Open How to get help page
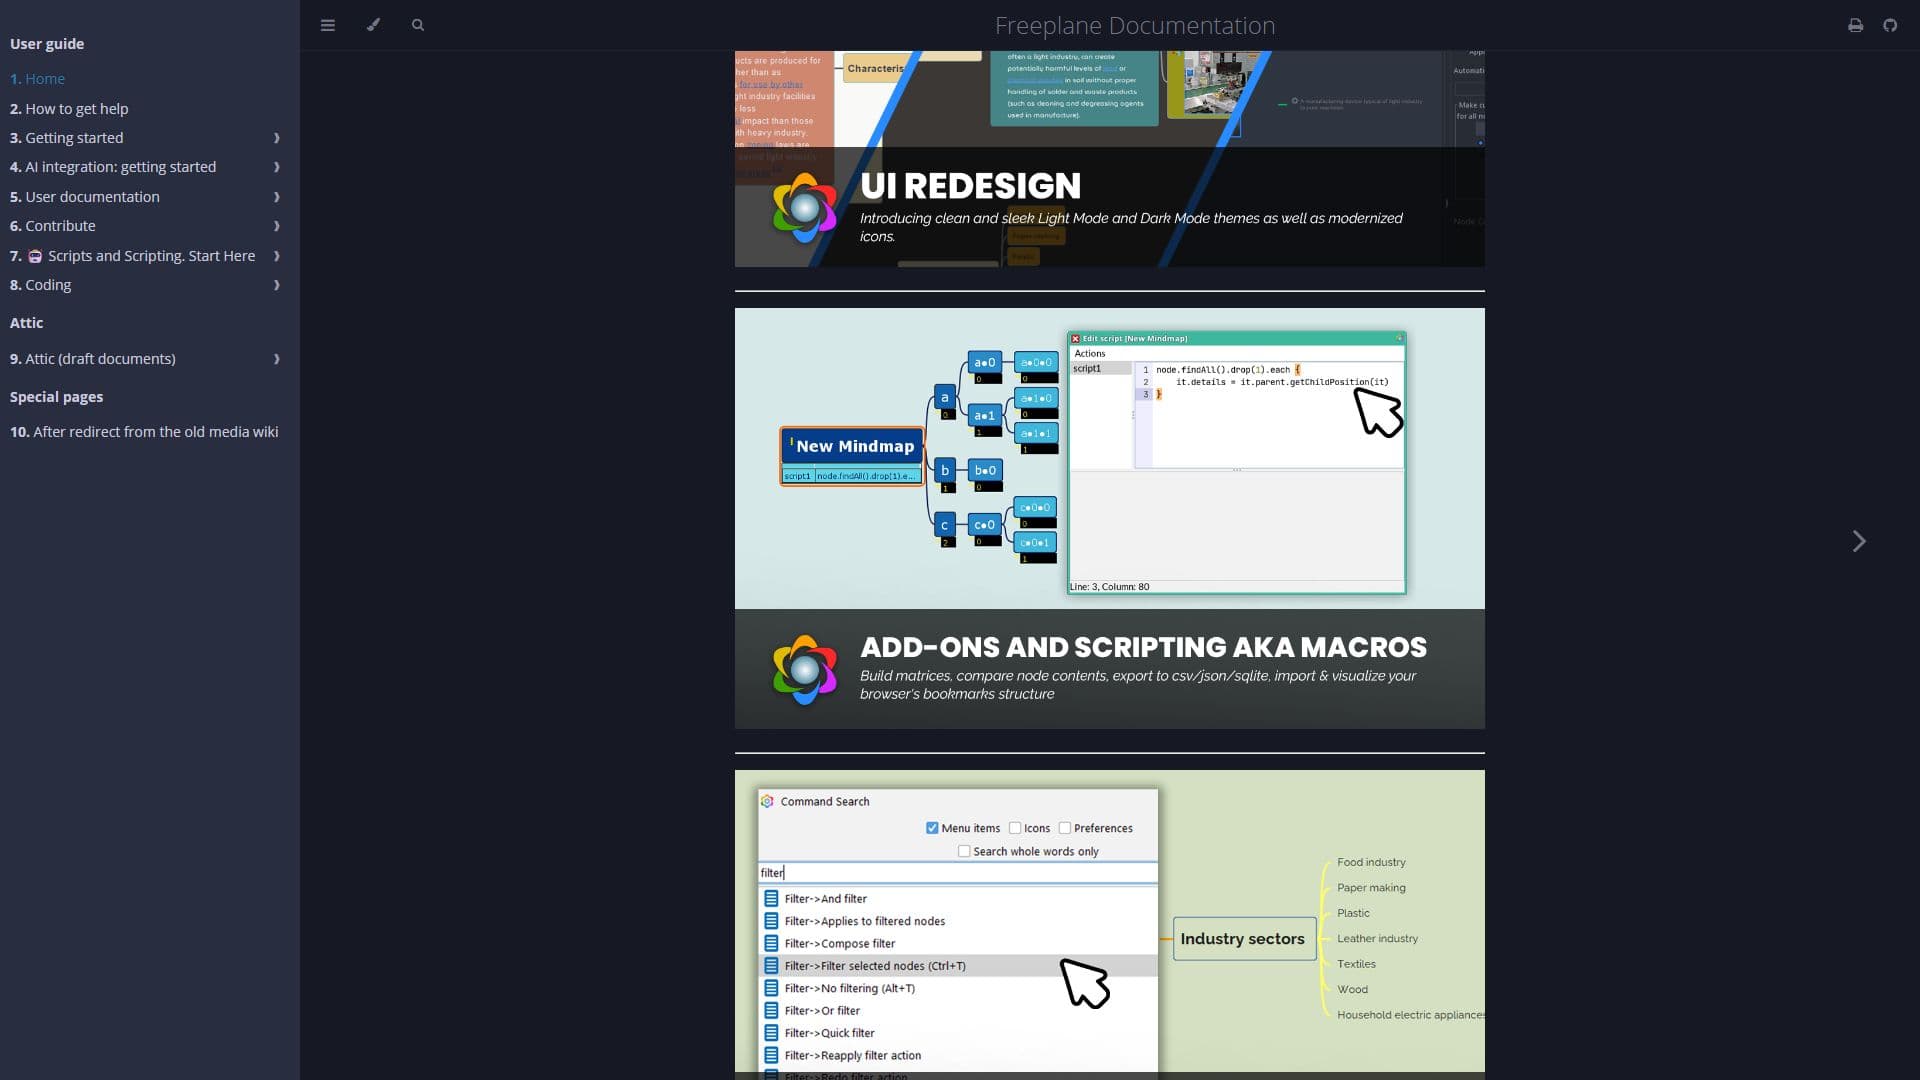The height and width of the screenshot is (1080, 1920). point(69,109)
